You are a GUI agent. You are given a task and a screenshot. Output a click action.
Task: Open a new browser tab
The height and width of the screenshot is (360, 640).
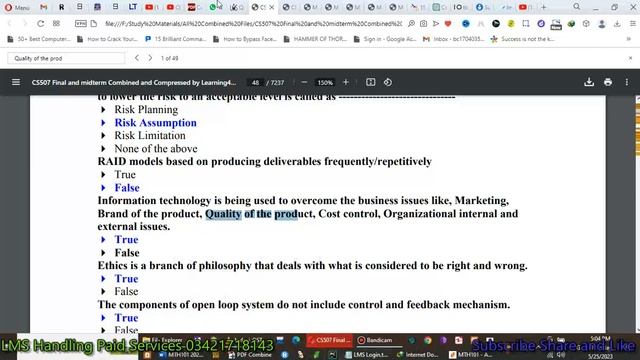(544, 7)
